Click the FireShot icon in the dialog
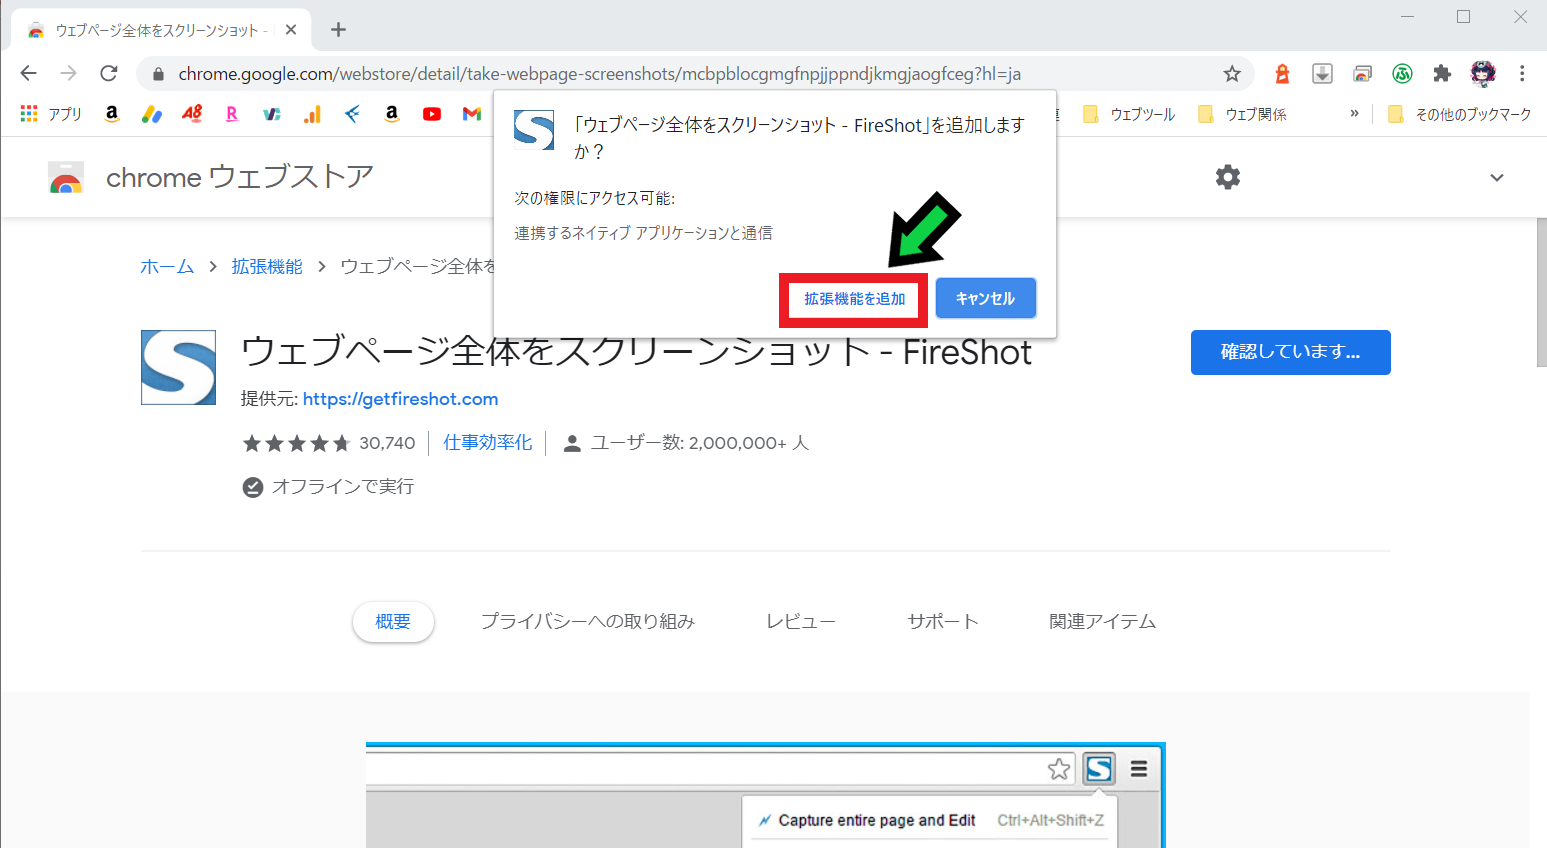 [534, 131]
